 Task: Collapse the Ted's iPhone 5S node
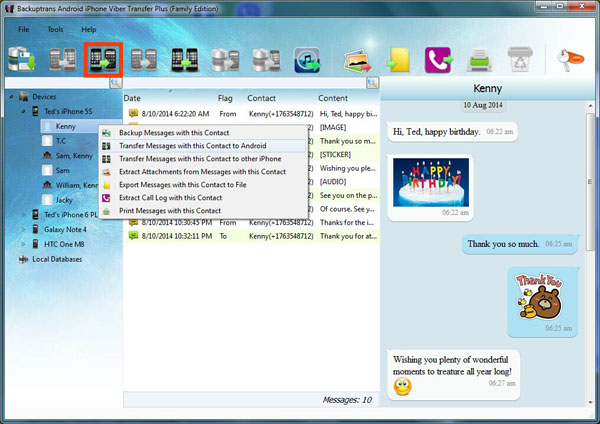23,111
